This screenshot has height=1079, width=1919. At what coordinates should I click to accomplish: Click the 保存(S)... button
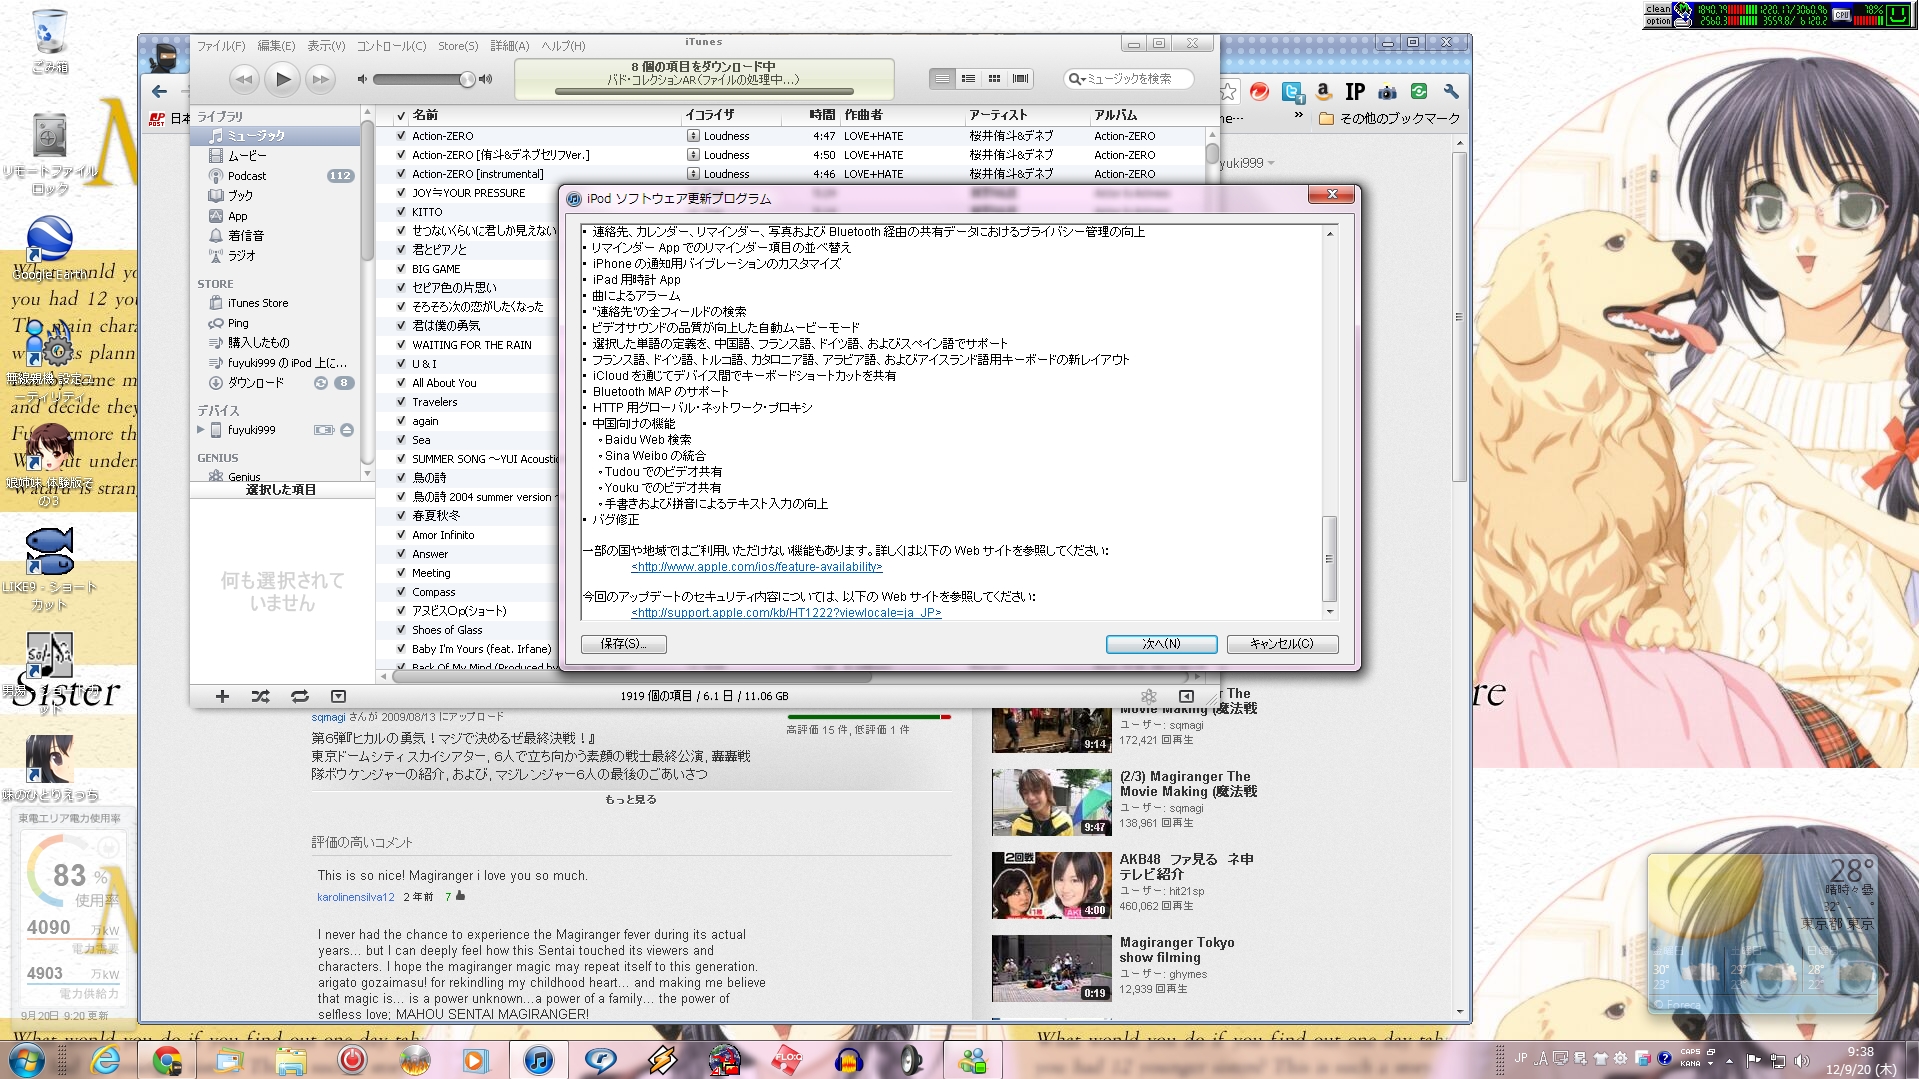coord(624,644)
